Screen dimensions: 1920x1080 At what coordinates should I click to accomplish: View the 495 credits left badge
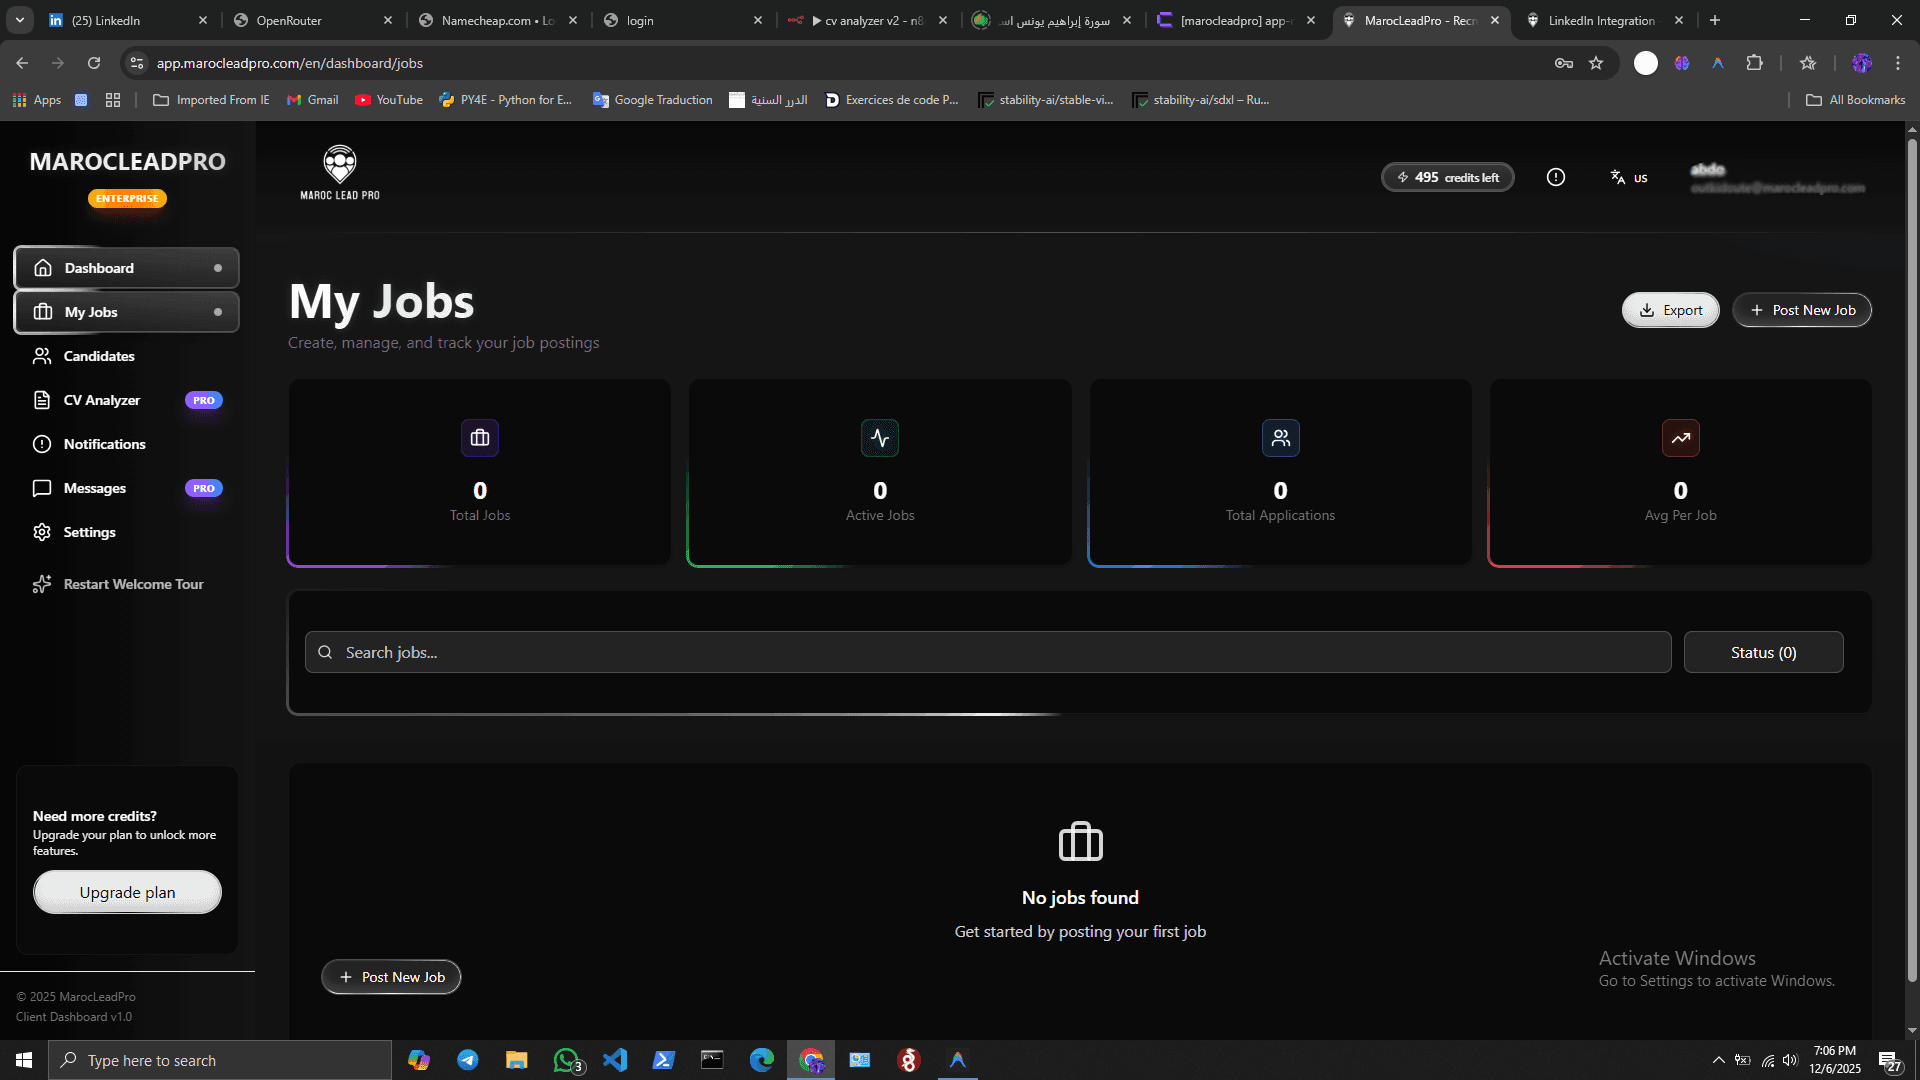click(1447, 177)
